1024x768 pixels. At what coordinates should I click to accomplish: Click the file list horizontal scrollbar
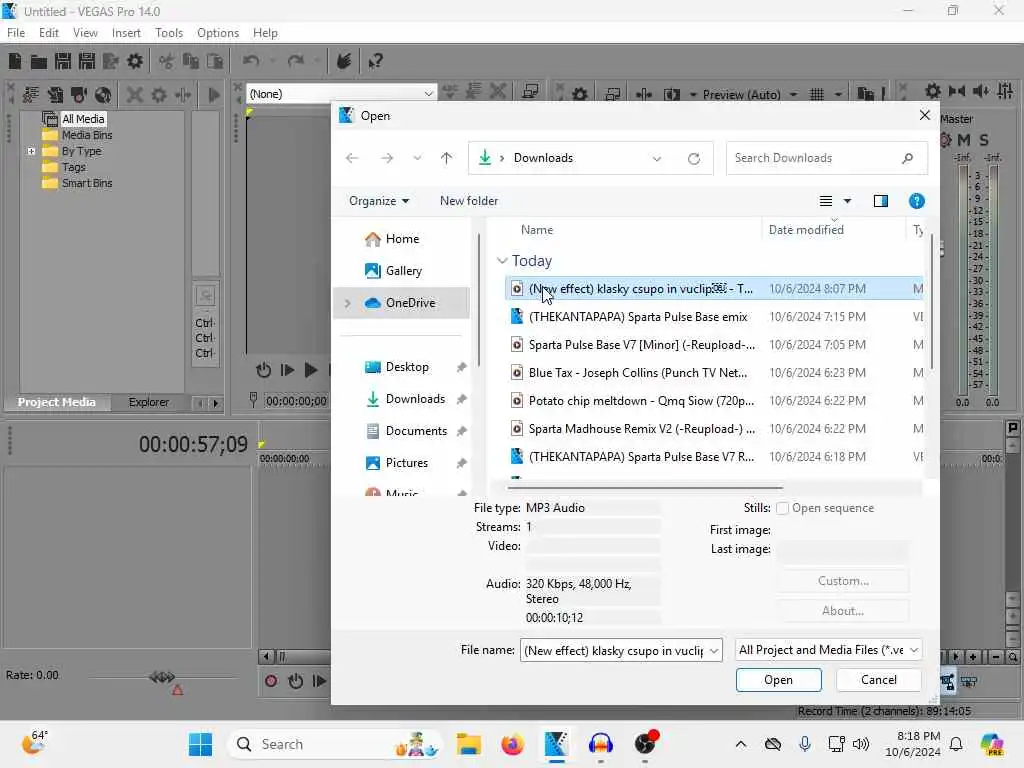(645, 487)
